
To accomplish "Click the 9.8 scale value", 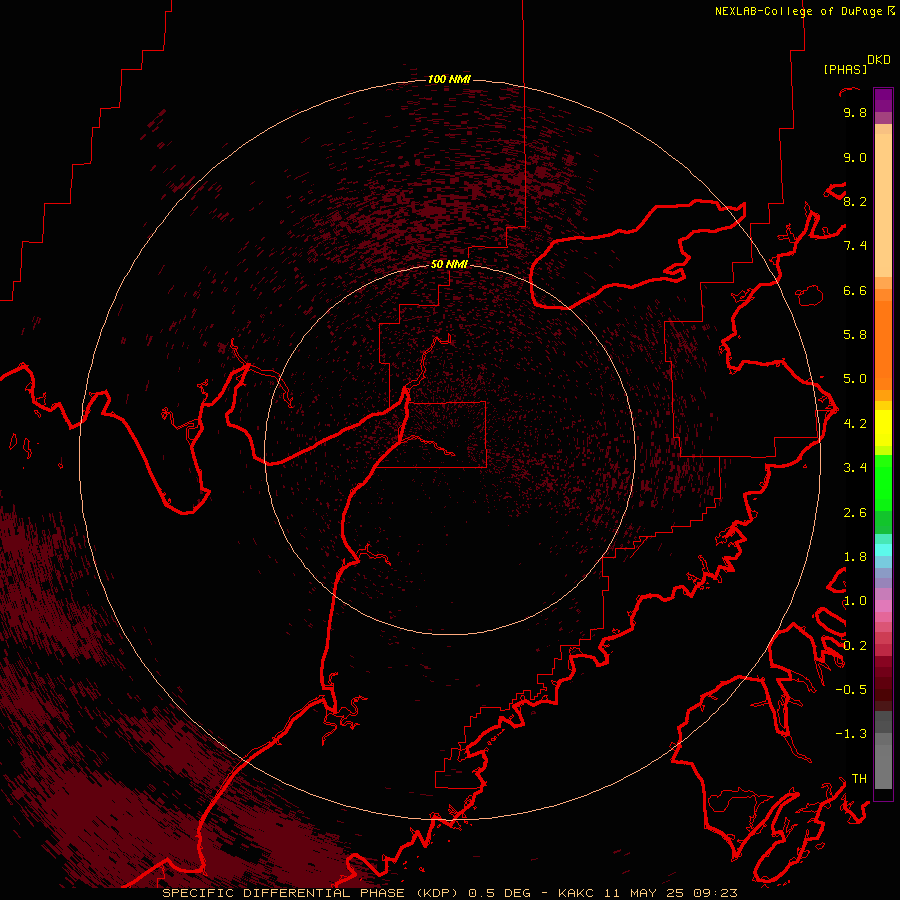I will click(855, 112).
